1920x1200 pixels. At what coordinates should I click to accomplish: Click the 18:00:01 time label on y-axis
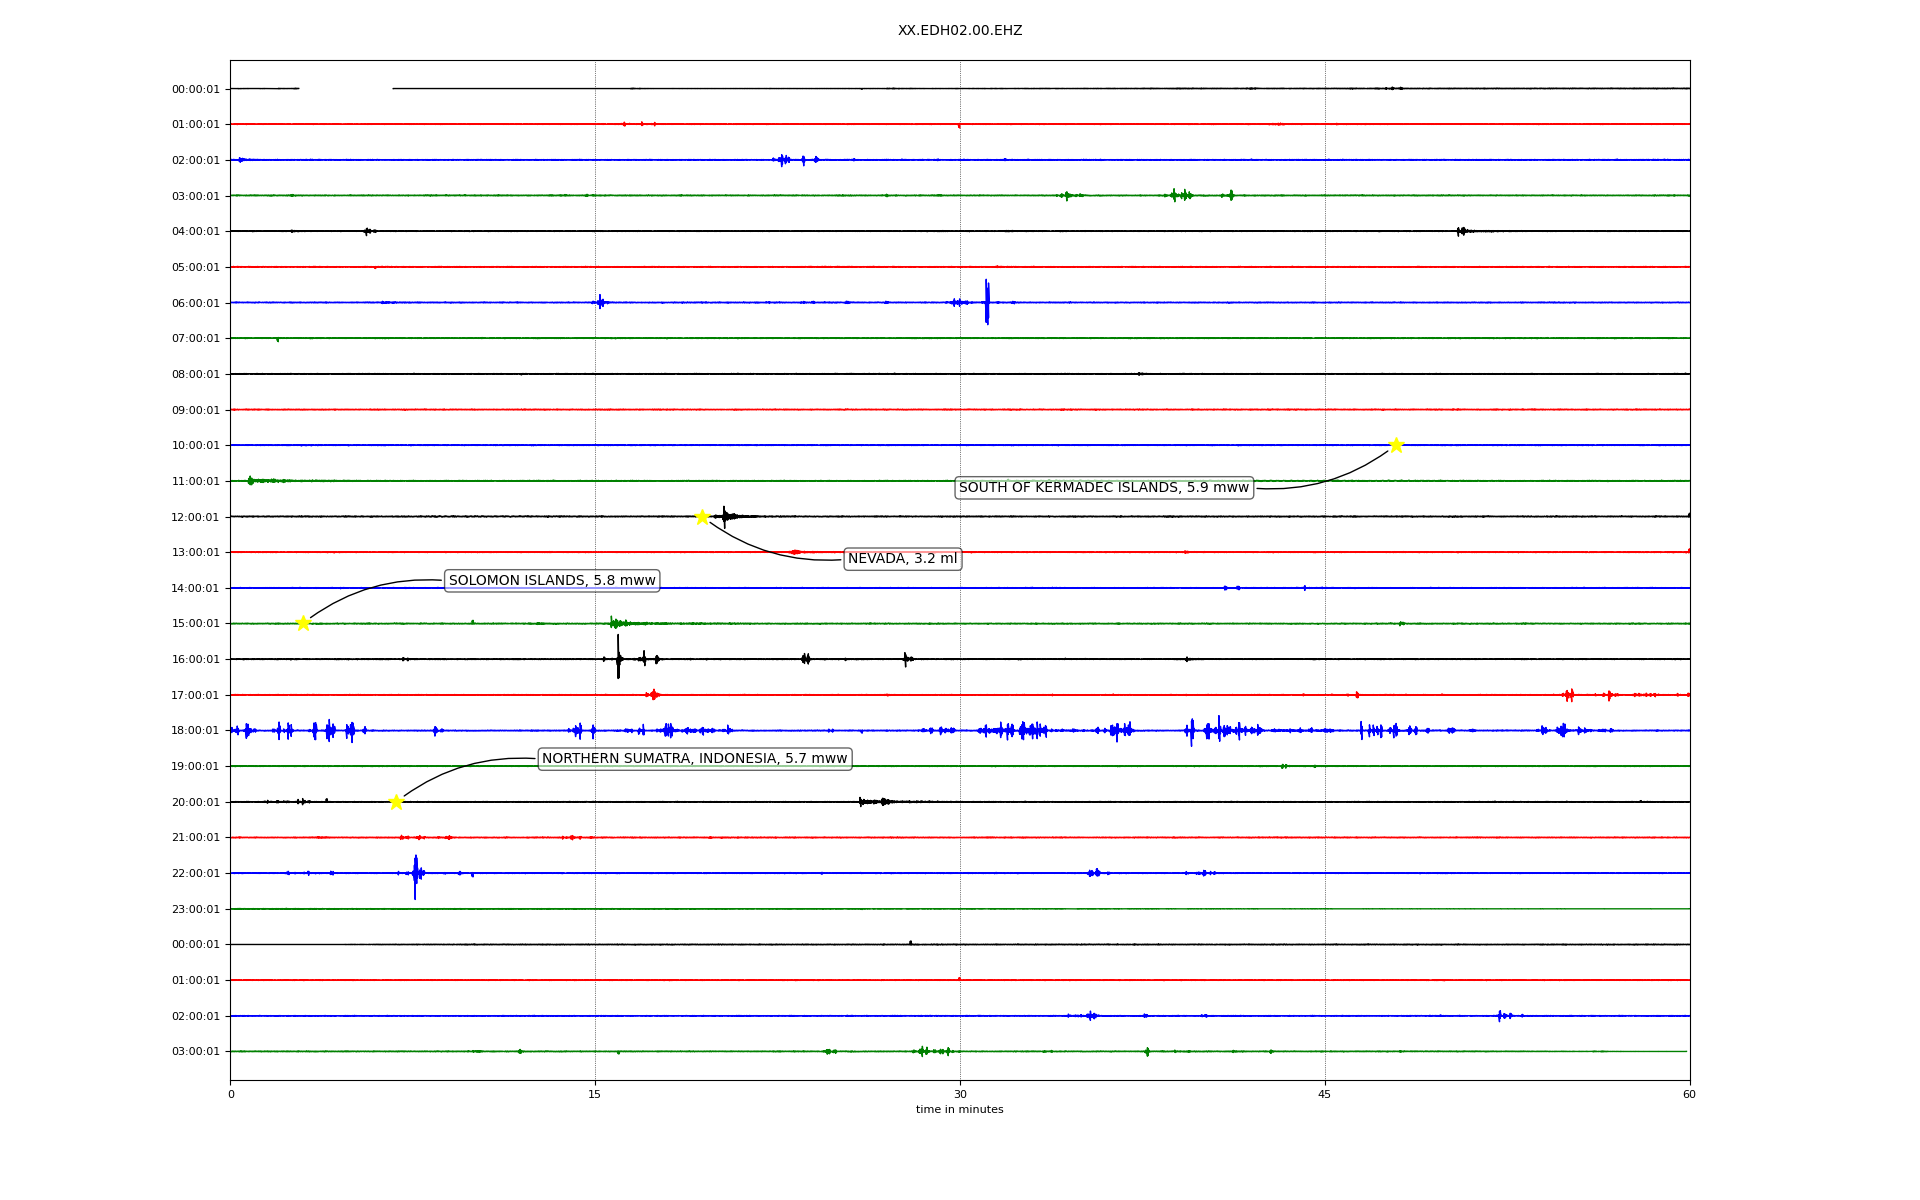195,731
